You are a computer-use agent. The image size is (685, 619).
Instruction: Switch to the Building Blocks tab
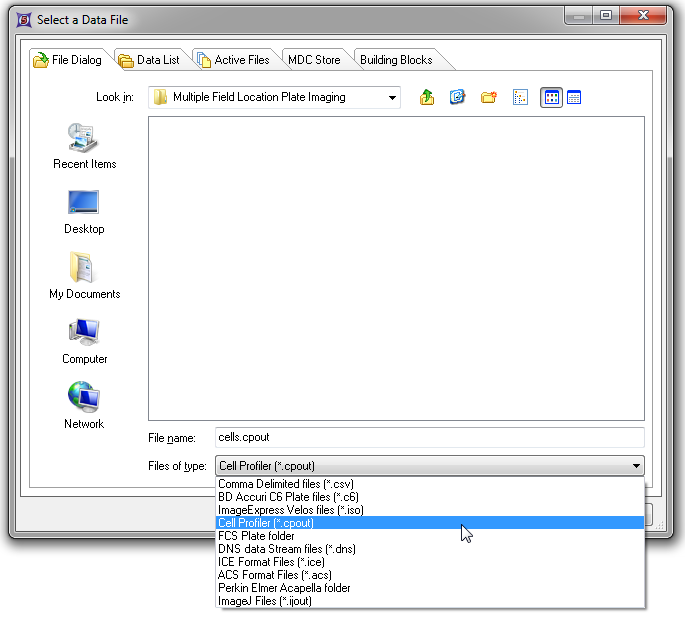396,60
